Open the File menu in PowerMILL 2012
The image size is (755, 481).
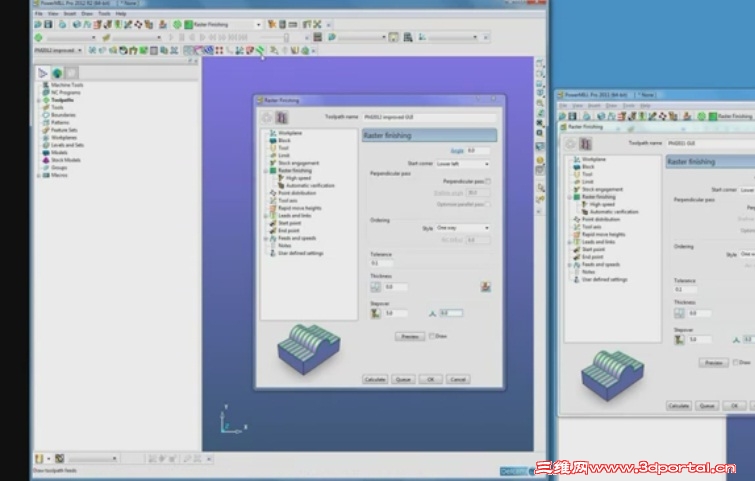pyautogui.click(x=39, y=13)
